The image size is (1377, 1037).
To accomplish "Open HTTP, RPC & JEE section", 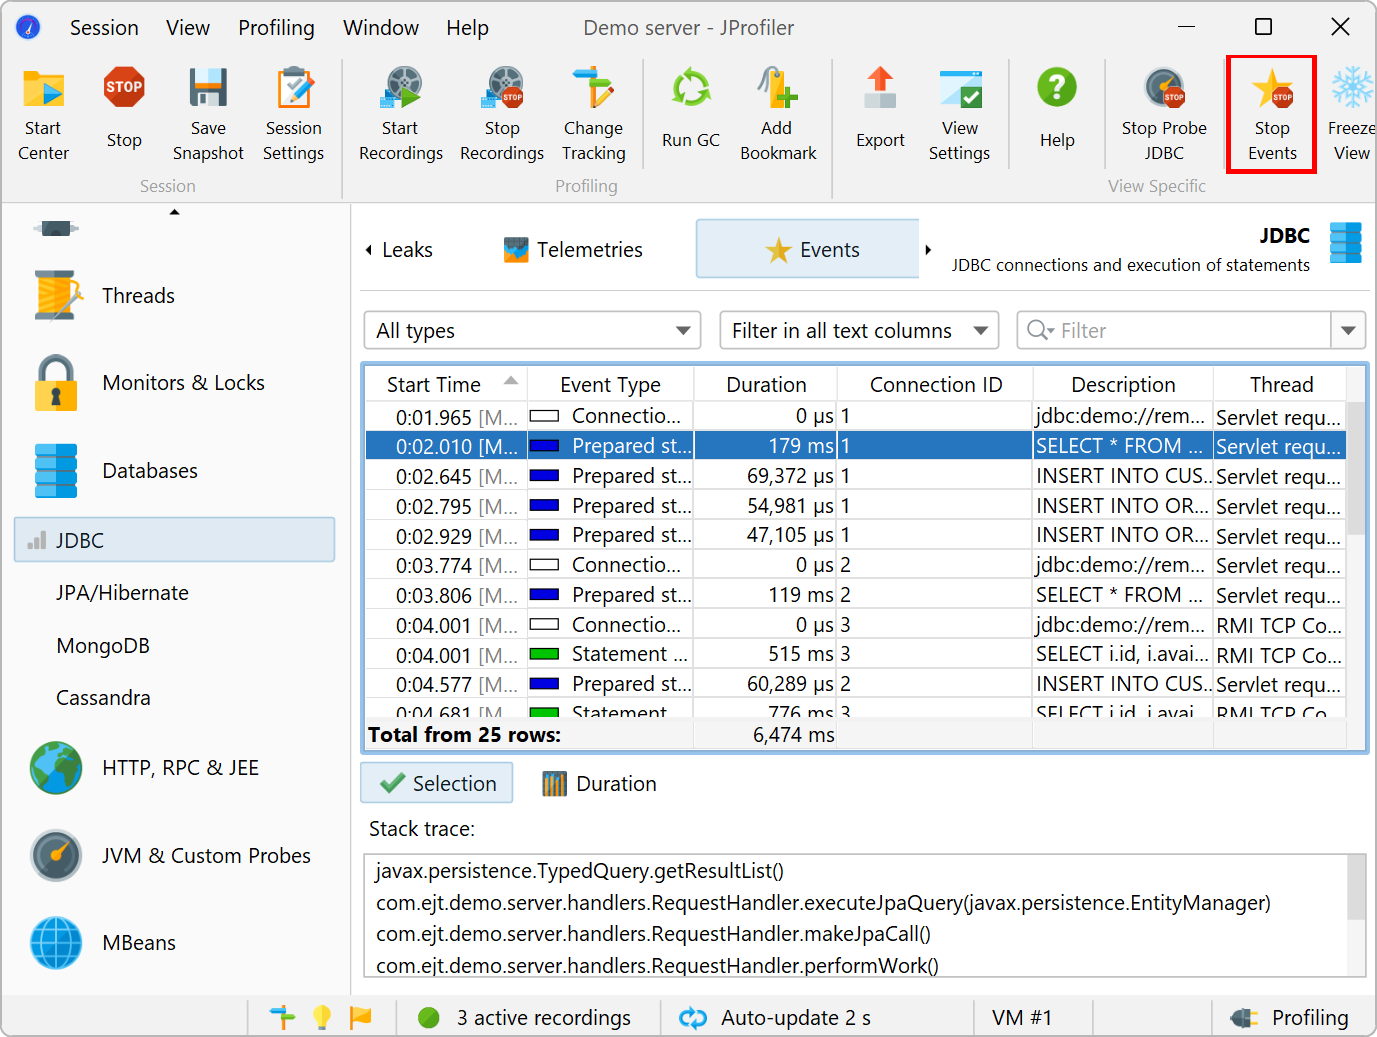I will point(145,768).
